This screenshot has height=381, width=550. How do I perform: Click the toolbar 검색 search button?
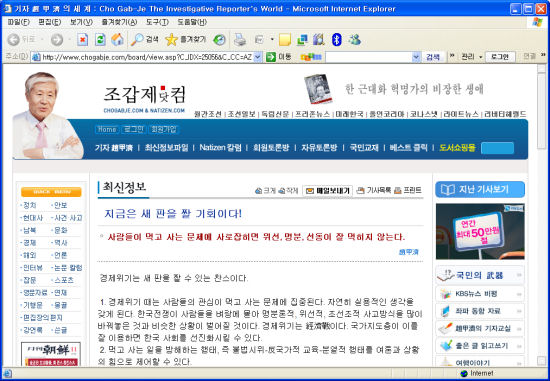point(433,57)
